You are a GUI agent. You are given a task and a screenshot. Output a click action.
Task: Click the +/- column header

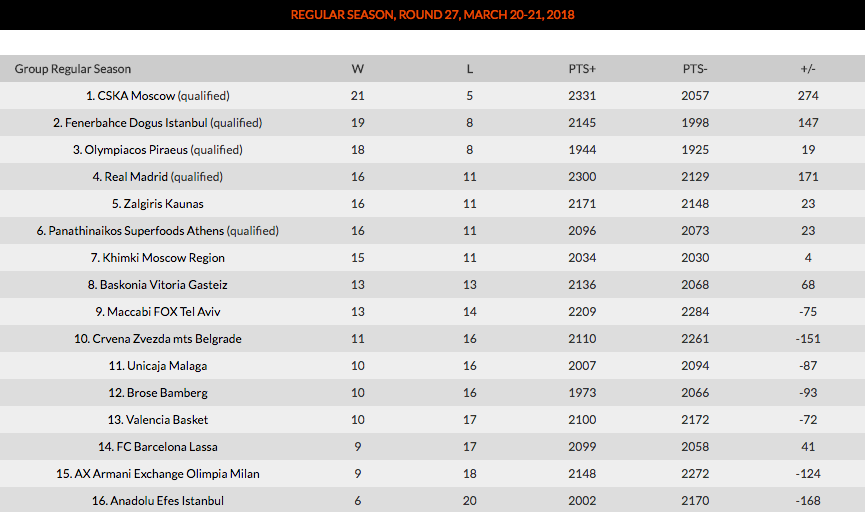pos(808,69)
